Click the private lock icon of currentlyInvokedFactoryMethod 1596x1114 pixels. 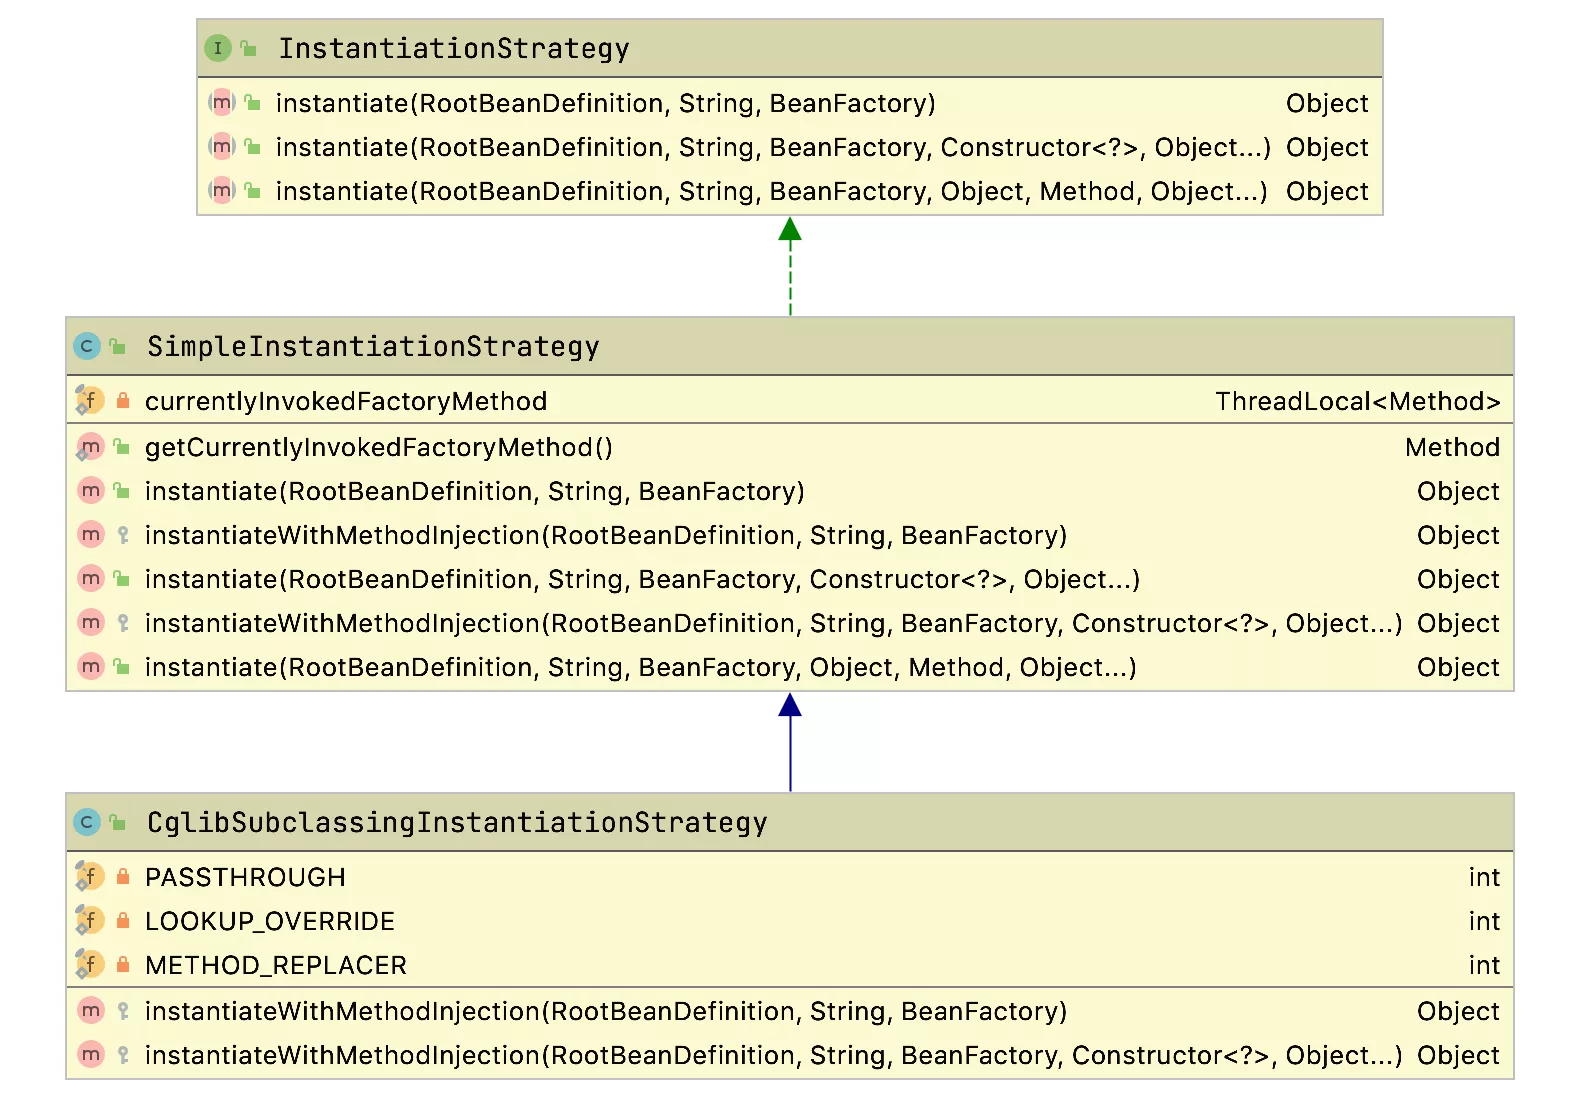point(123,400)
